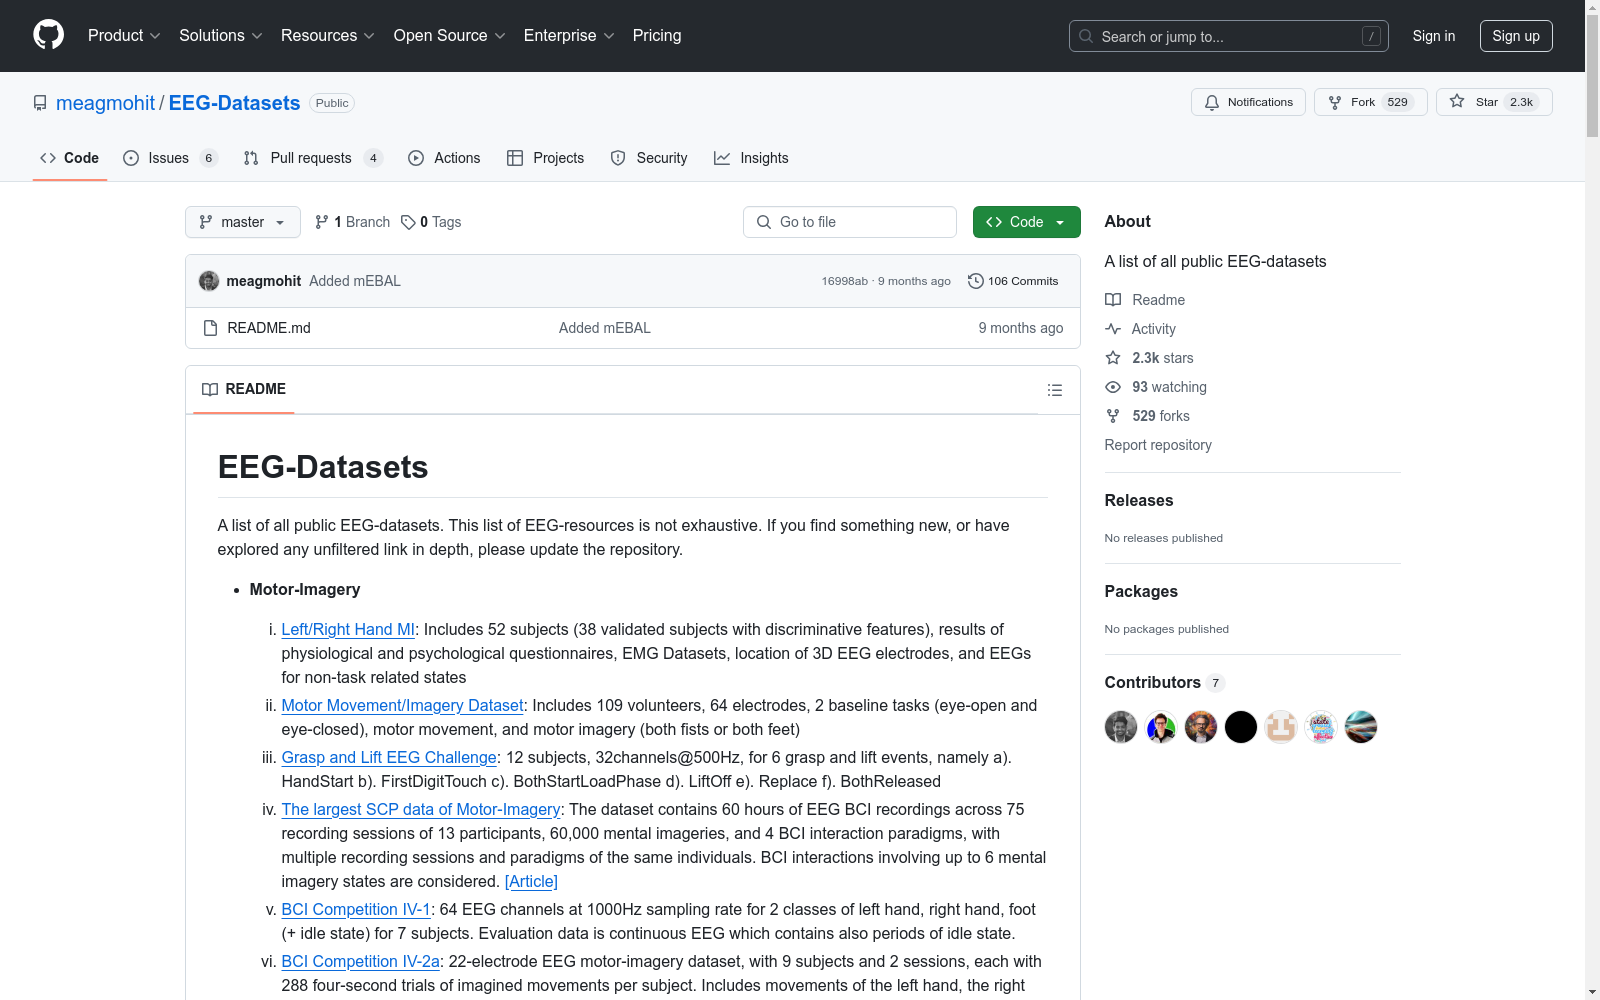Click the eye icon beside 93 watching
1600x1000 pixels.
coord(1113,387)
